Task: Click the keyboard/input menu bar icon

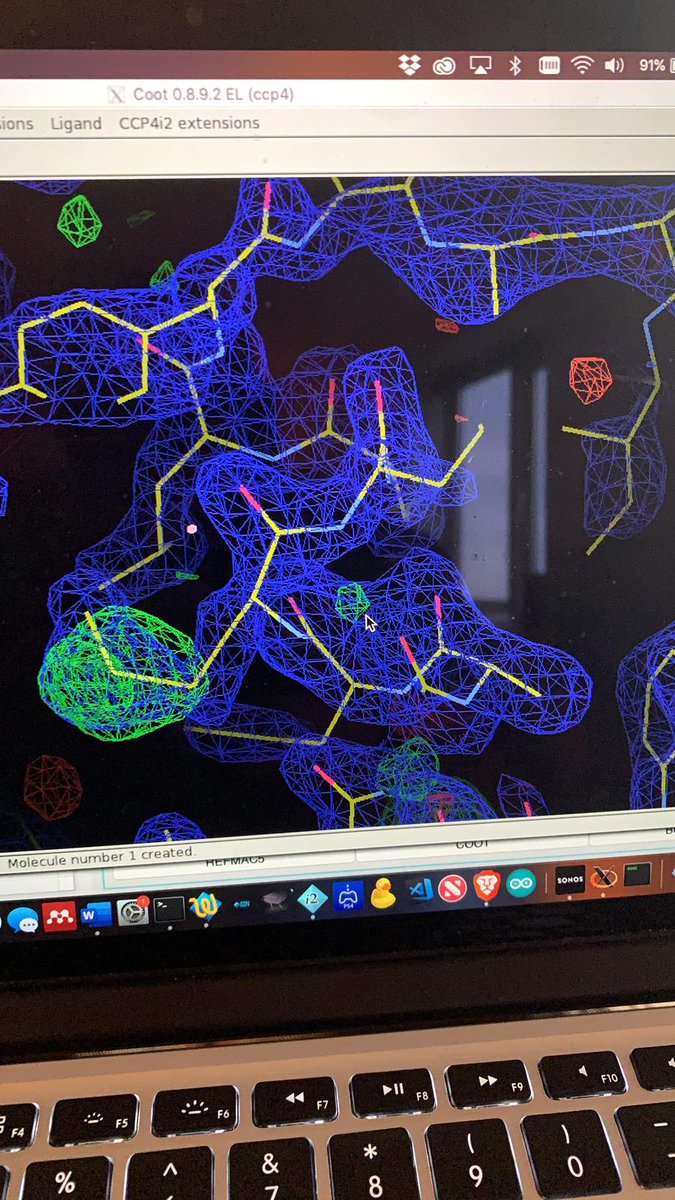Action: [549, 66]
